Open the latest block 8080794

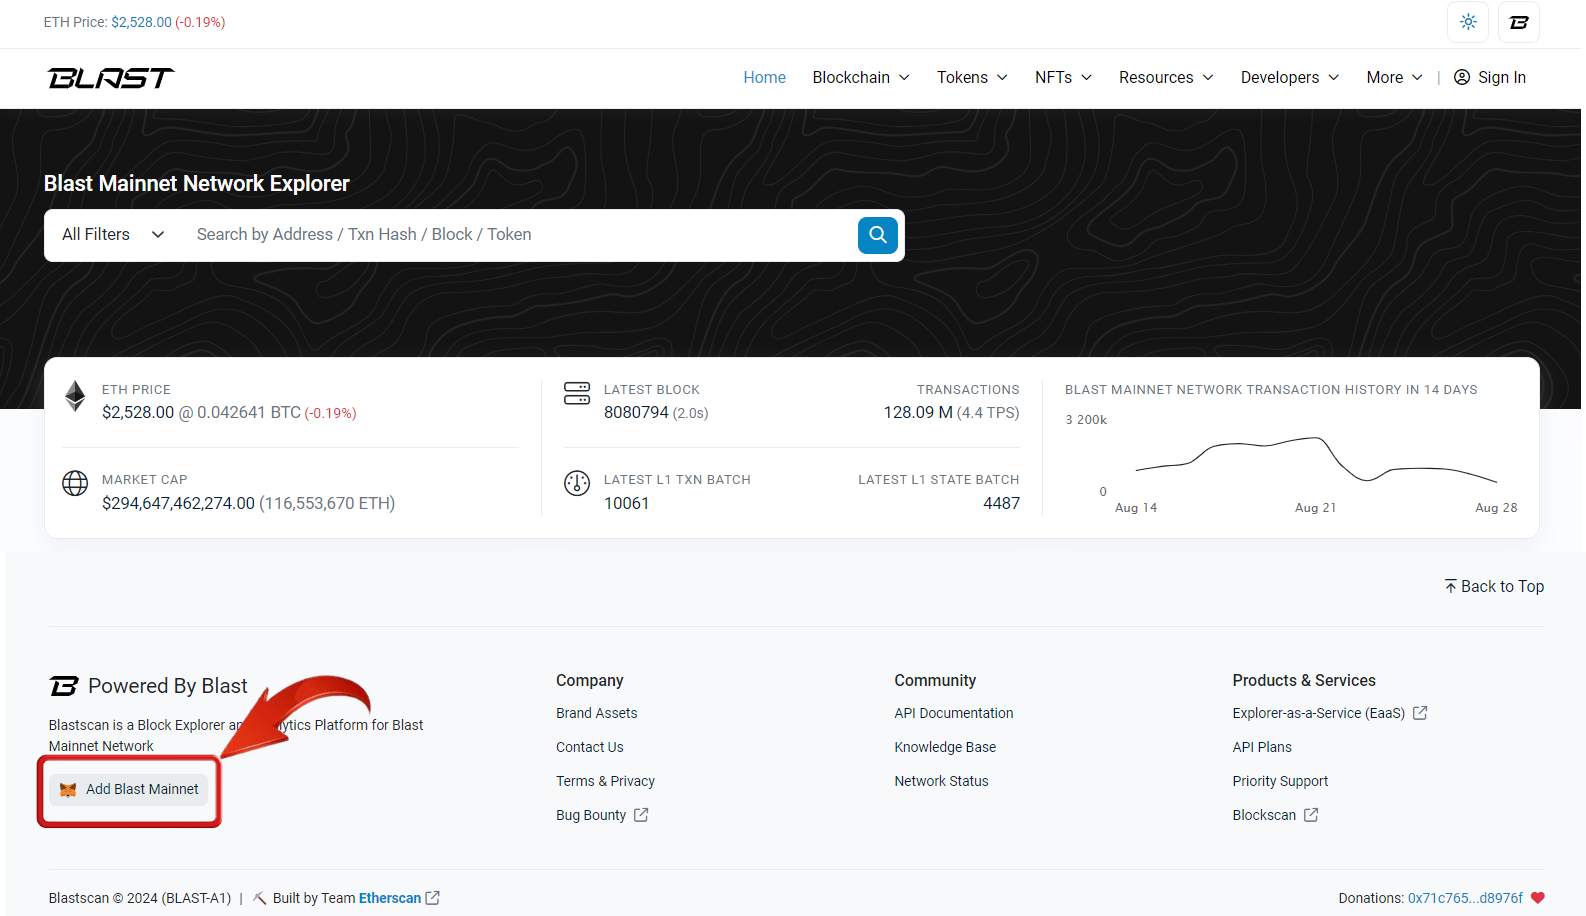point(636,413)
